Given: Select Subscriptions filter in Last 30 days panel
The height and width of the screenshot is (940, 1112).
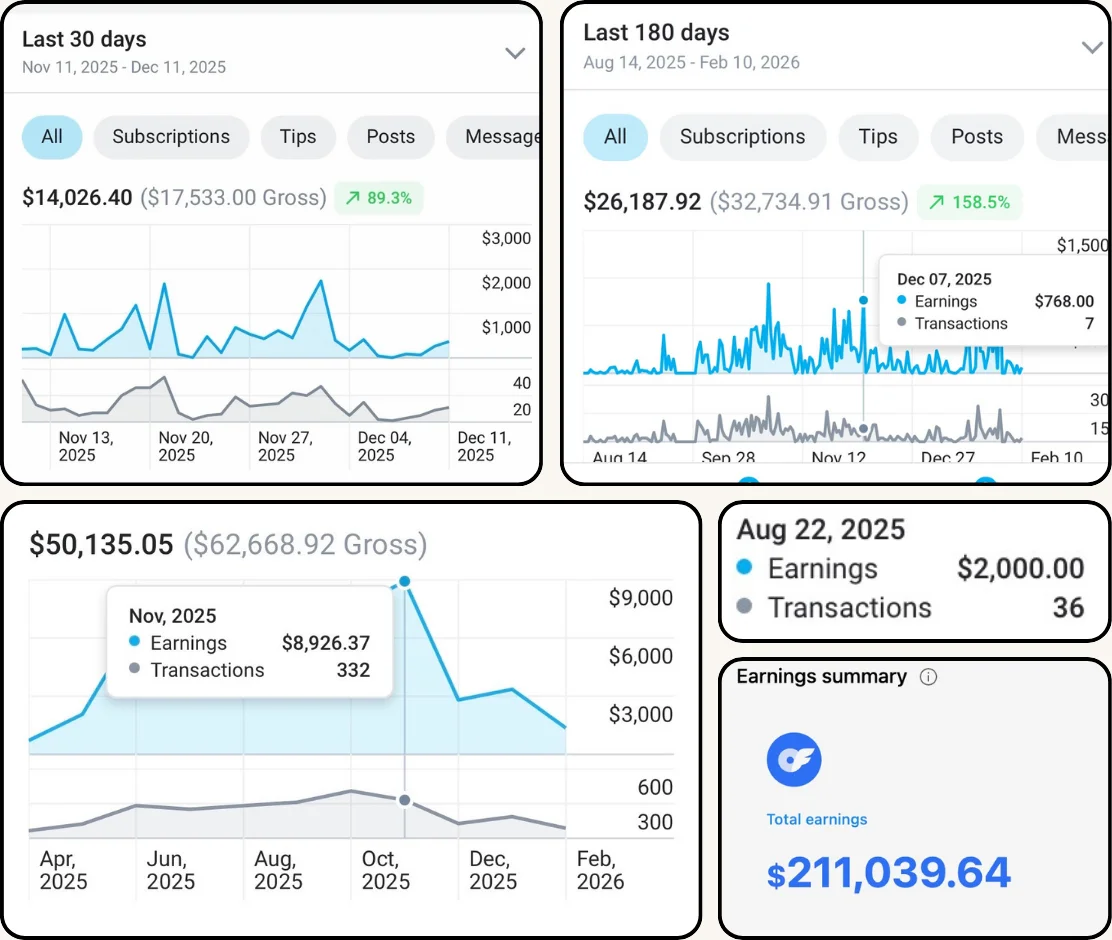Looking at the screenshot, I should (171, 137).
